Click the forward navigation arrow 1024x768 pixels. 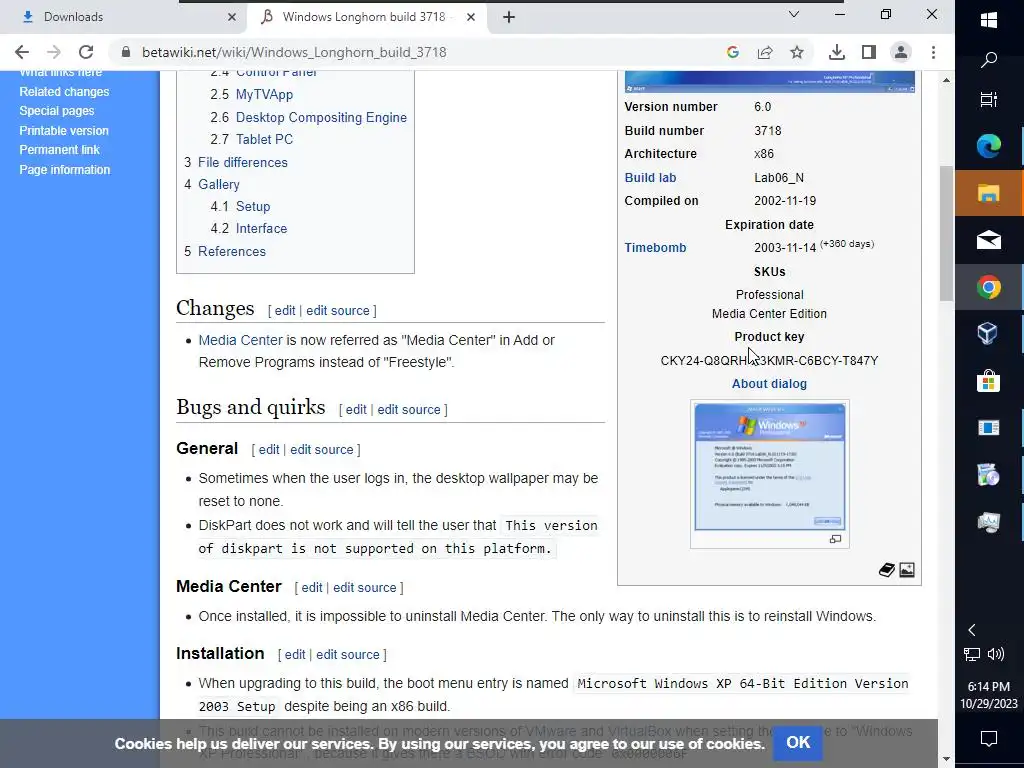54,52
